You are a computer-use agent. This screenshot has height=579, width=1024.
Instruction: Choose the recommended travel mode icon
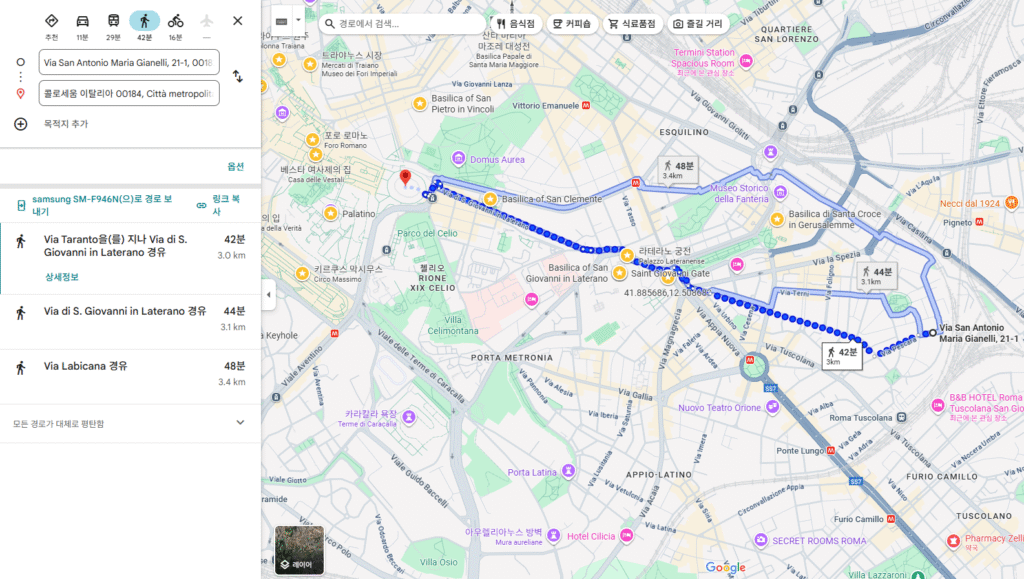(52, 21)
